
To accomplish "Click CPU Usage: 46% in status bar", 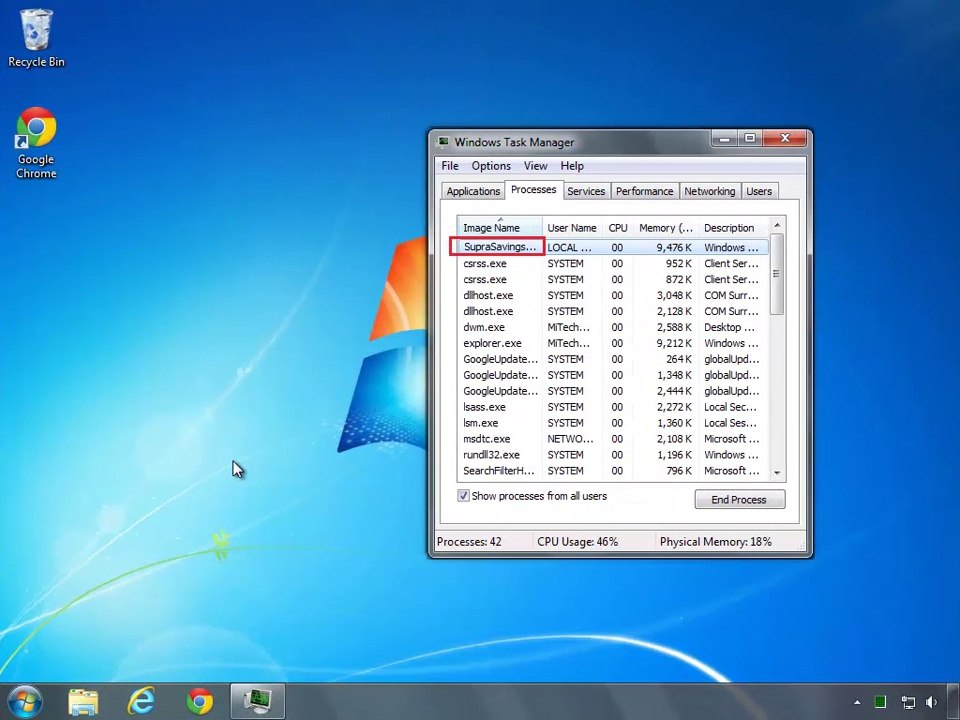I will [577, 542].
